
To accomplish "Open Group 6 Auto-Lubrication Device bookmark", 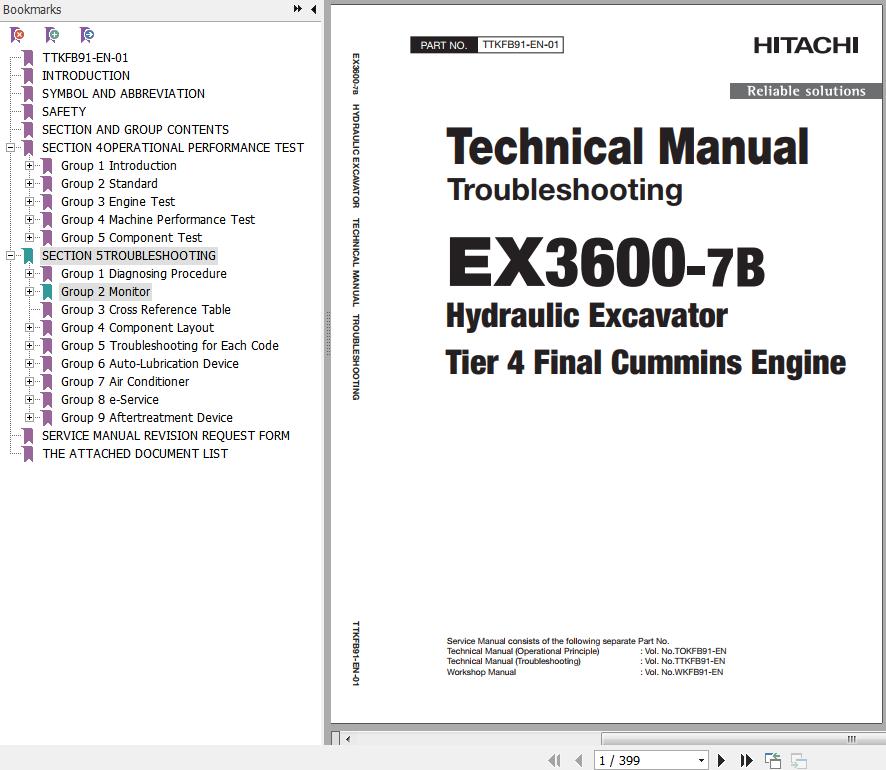I will [x=150, y=363].
